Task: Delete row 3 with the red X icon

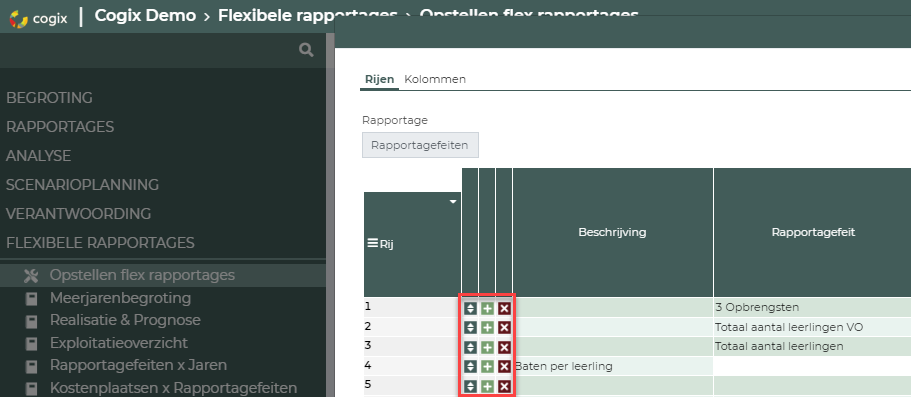Action: click(504, 348)
